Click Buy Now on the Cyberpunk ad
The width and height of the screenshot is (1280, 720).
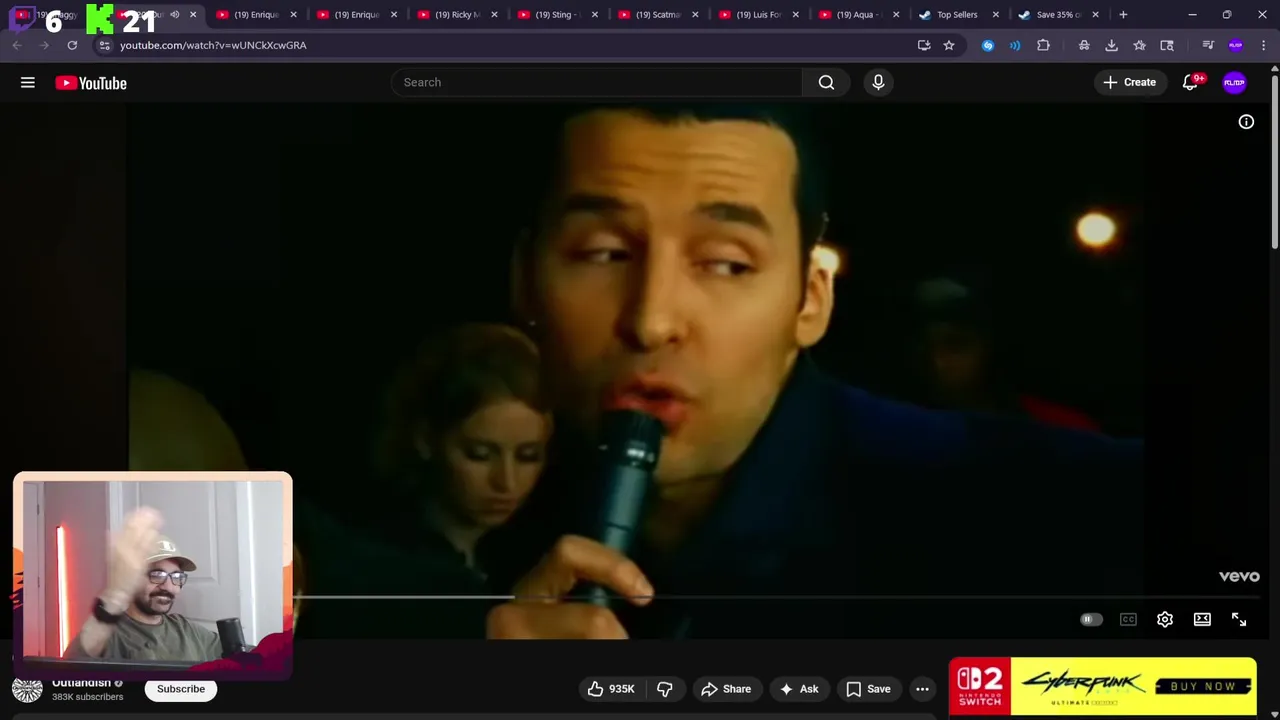(x=1203, y=687)
